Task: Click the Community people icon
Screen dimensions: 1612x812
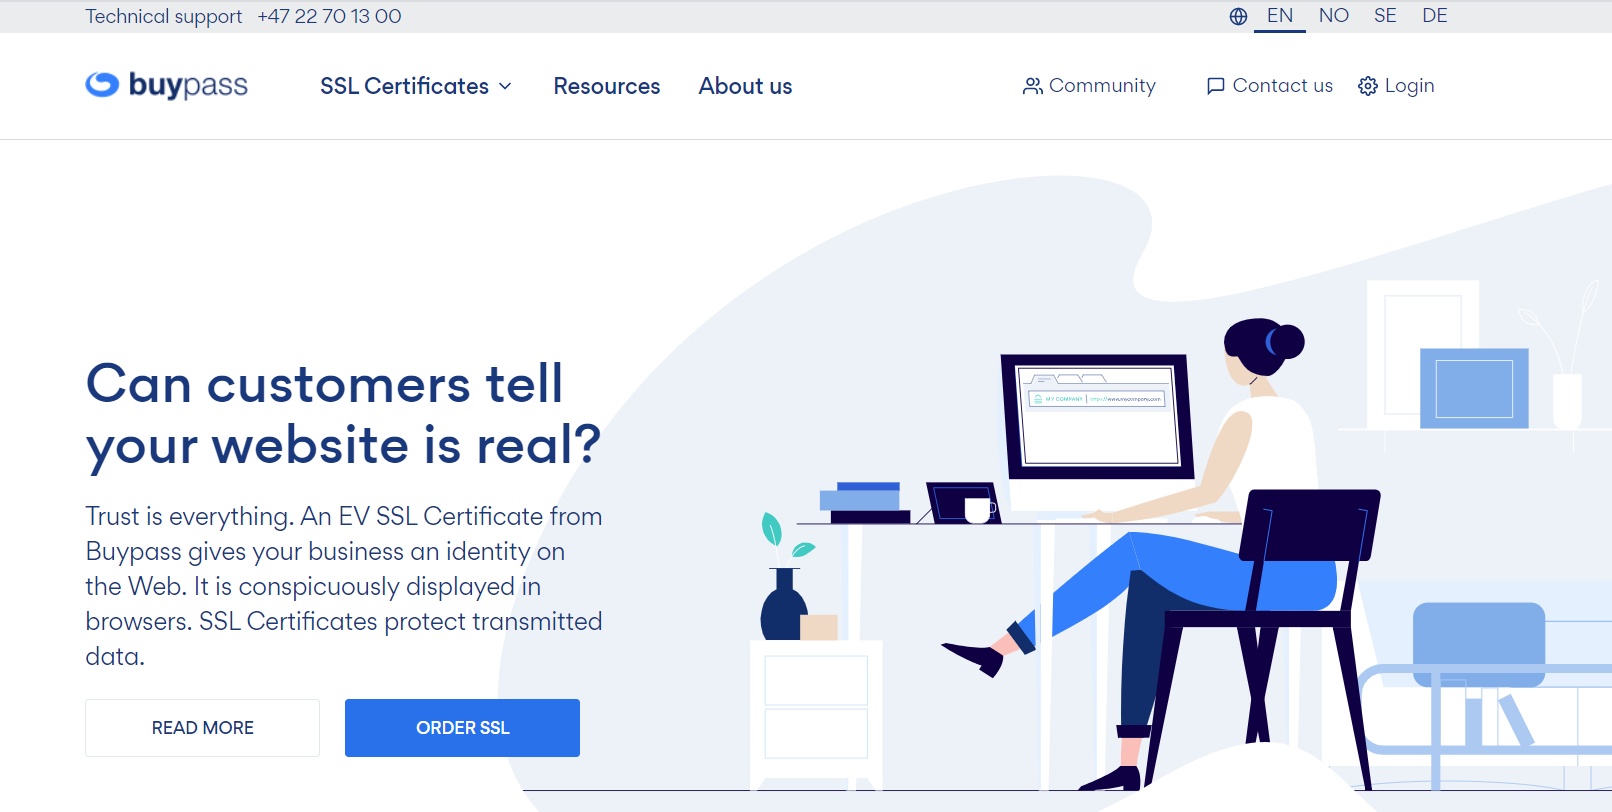Action: point(1032,86)
